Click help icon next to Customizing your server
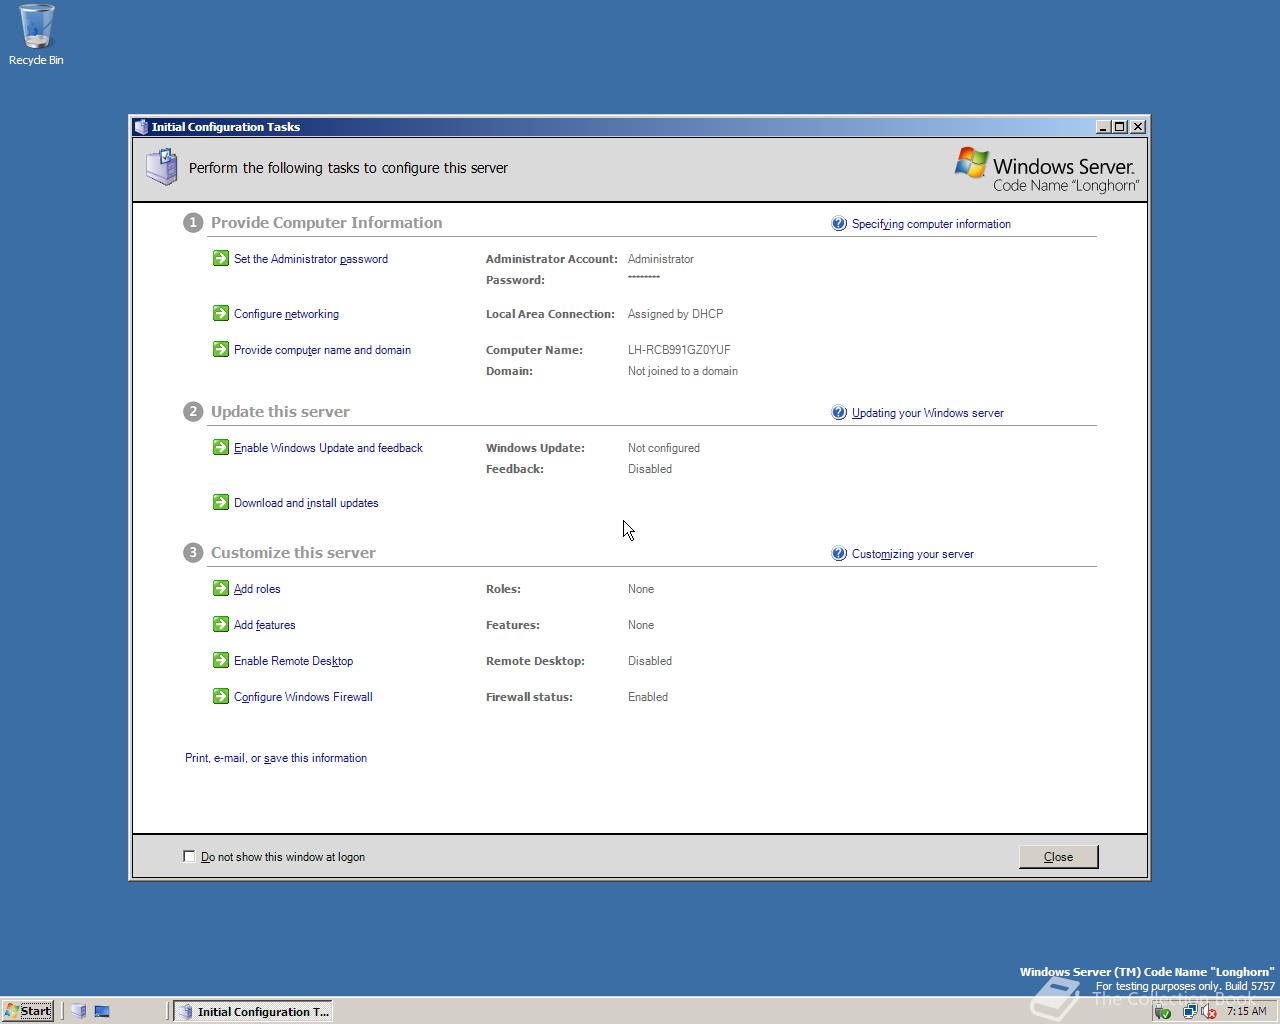 tap(839, 553)
